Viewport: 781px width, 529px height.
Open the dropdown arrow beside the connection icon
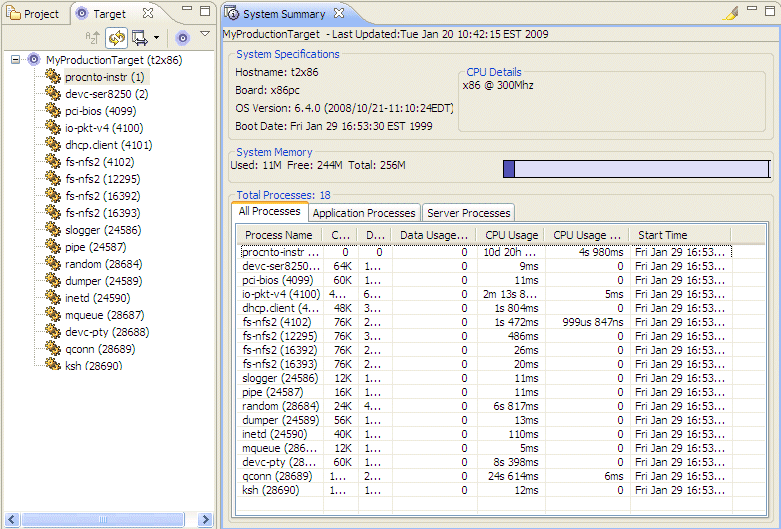coord(156,39)
